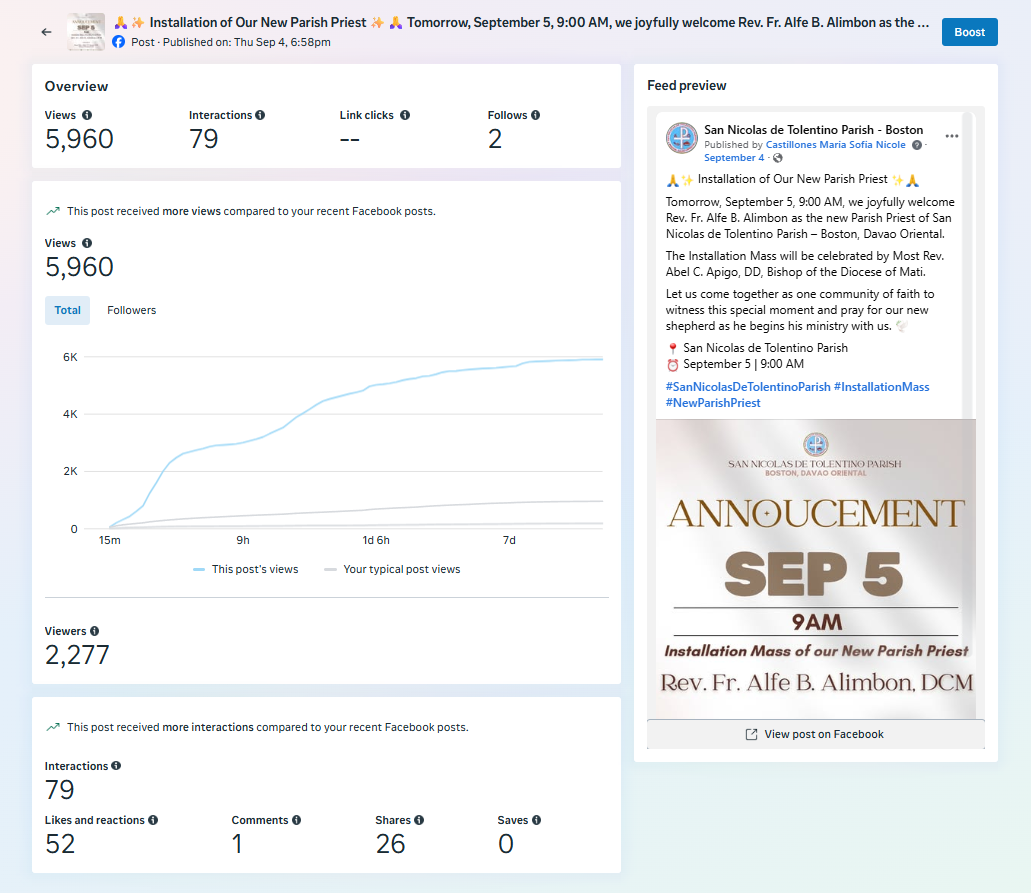Click the Overview heading

click(x=76, y=86)
